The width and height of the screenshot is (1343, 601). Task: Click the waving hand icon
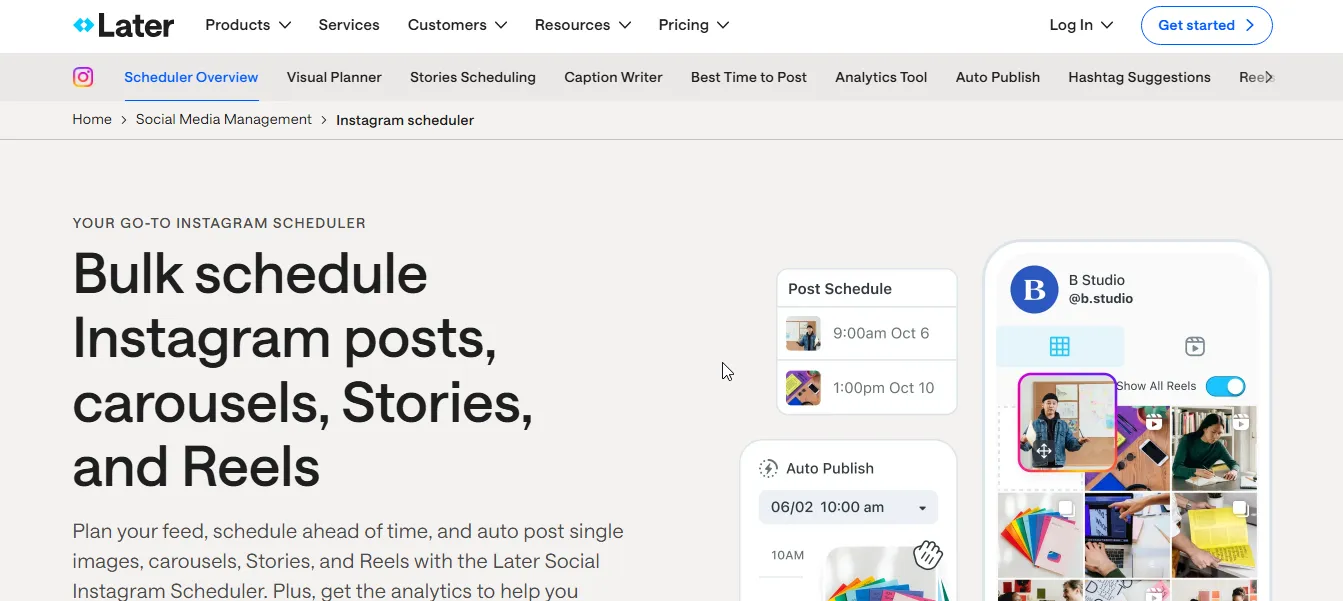(x=928, y=554)
